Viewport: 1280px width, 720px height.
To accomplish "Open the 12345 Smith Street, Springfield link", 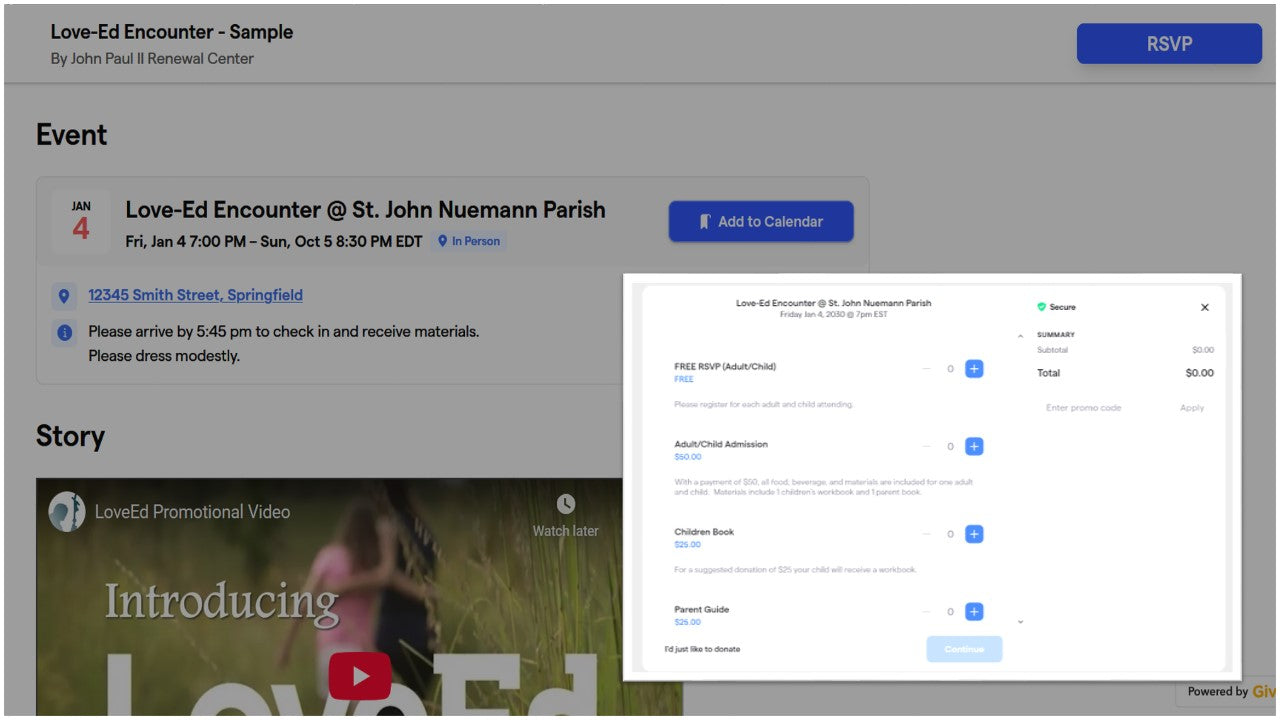I will coord(195,295).
